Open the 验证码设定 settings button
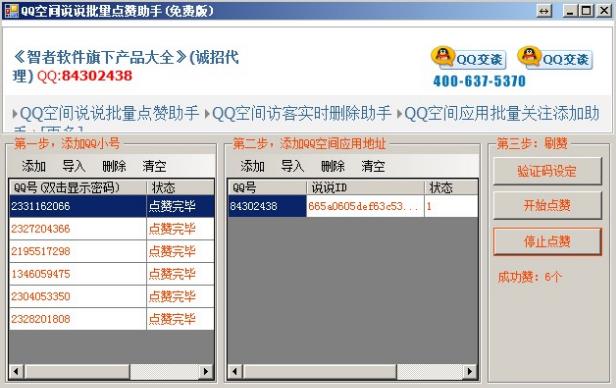The height and width of the screenshot is (388, 616). tap(547, 171)
